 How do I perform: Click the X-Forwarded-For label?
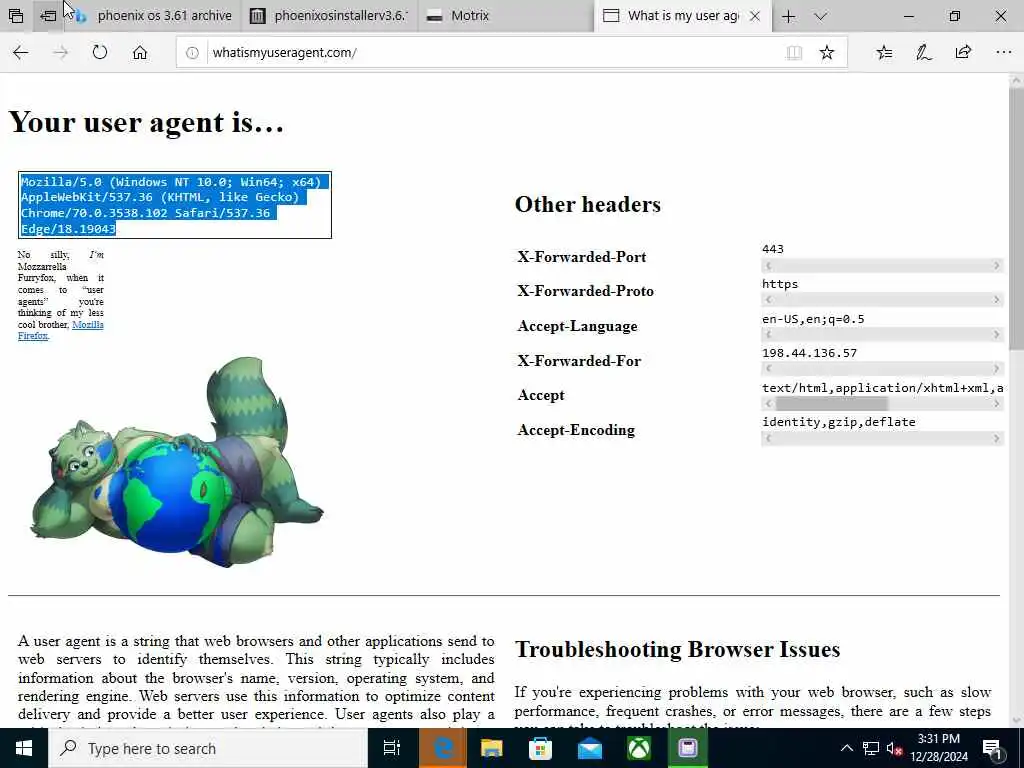(x=579, y=360)
